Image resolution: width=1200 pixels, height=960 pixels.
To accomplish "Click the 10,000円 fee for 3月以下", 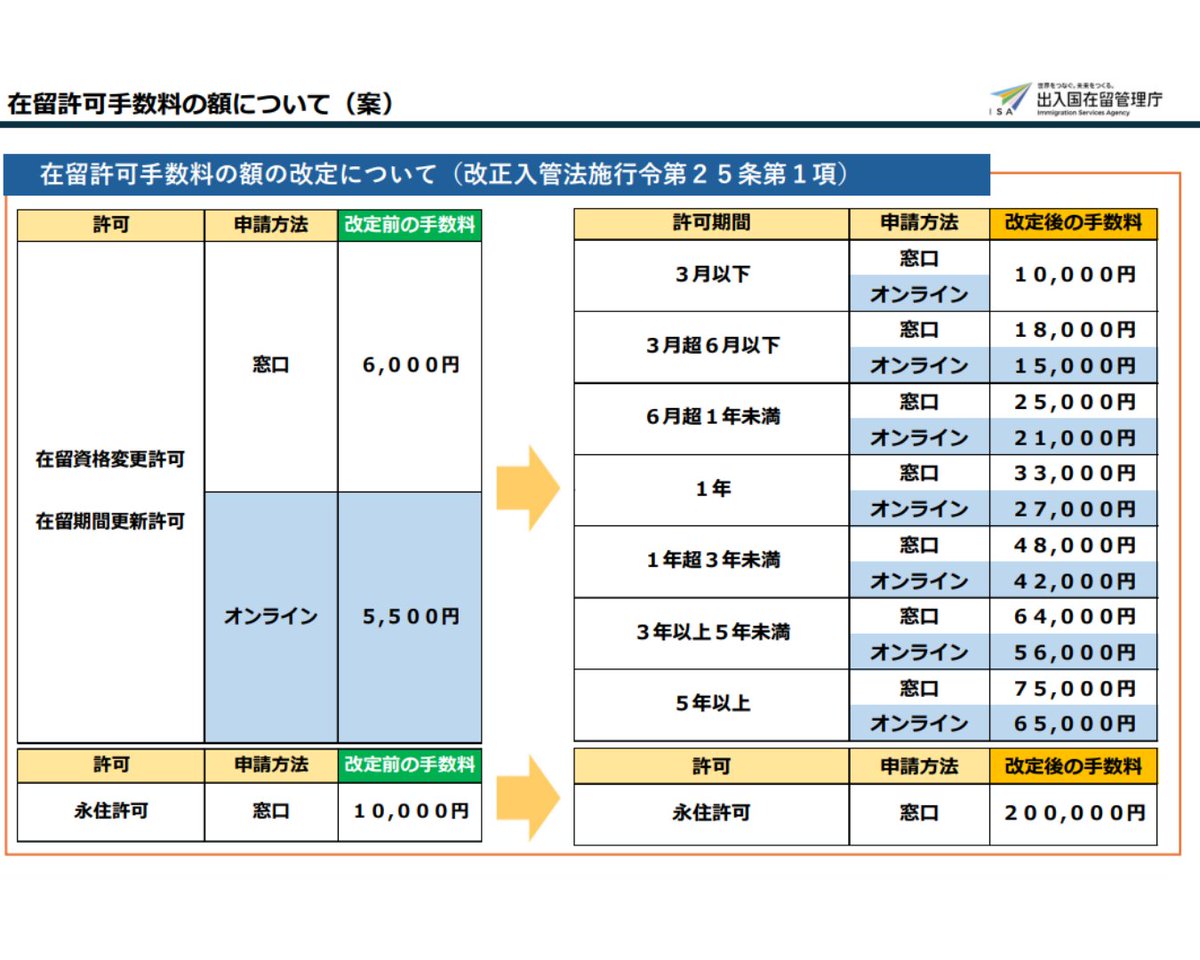I will tap(1074, 275).
